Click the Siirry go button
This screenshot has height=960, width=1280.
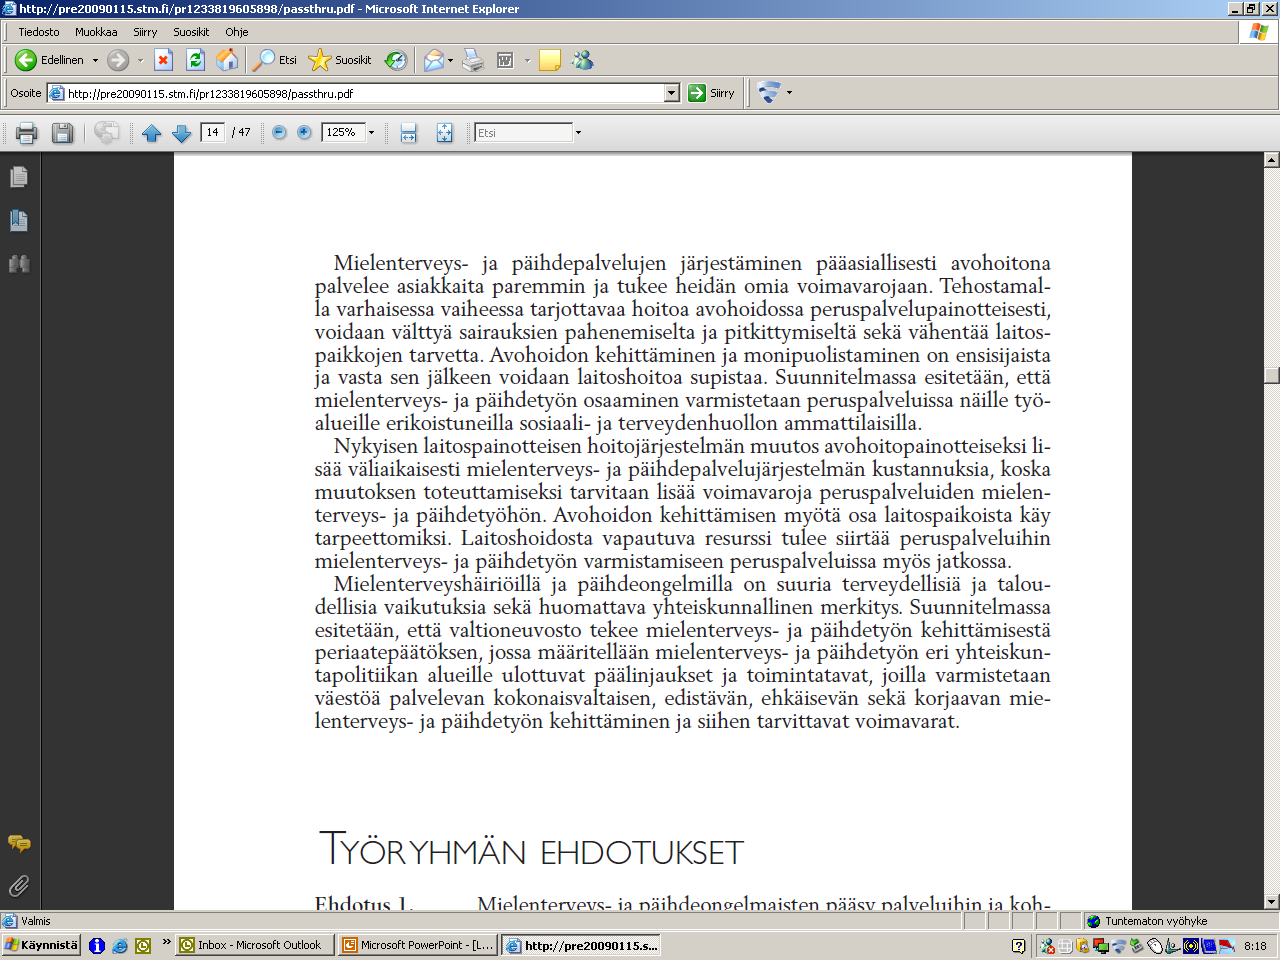[712, 93]
